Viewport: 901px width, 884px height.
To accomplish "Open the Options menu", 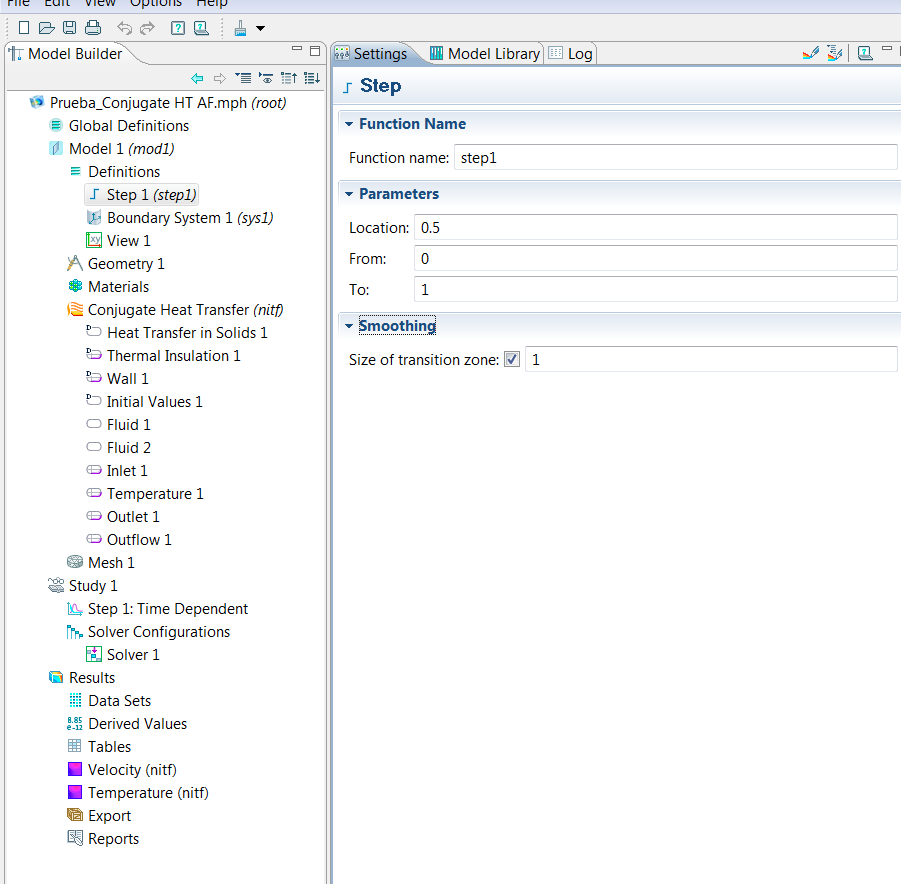I will tap(156, 4).
